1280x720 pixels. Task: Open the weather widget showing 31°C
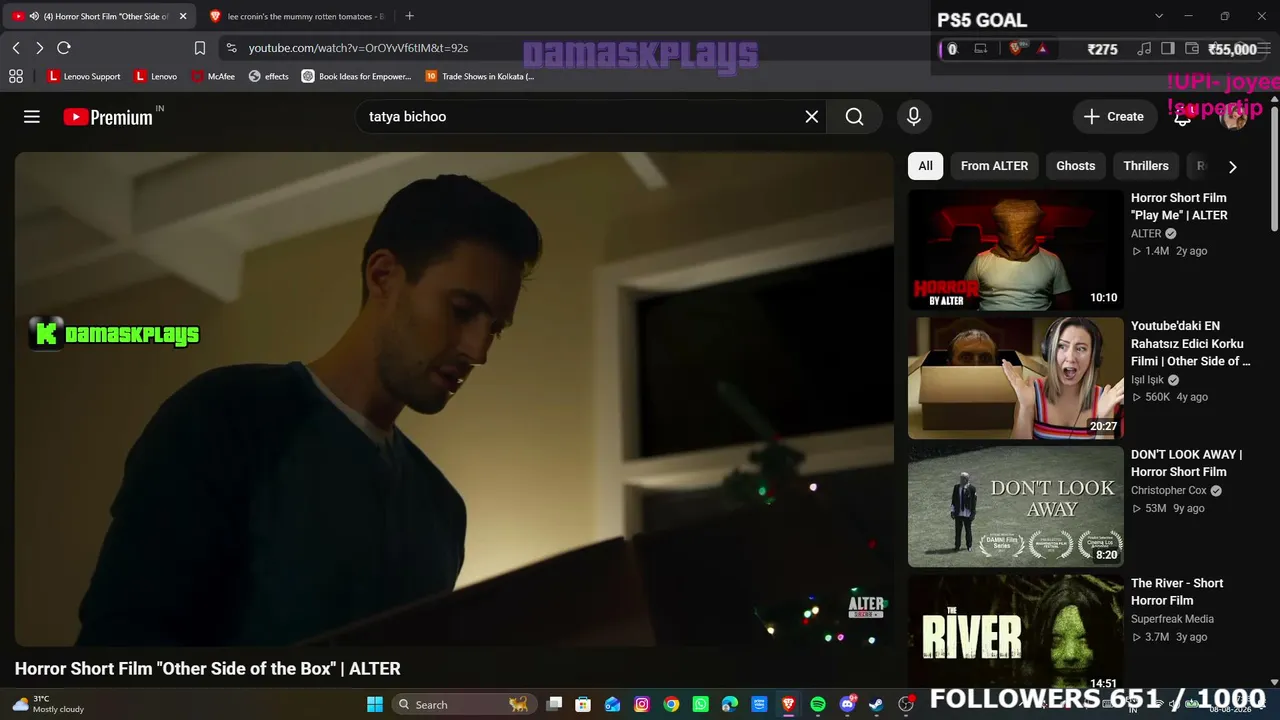(48, 704)
